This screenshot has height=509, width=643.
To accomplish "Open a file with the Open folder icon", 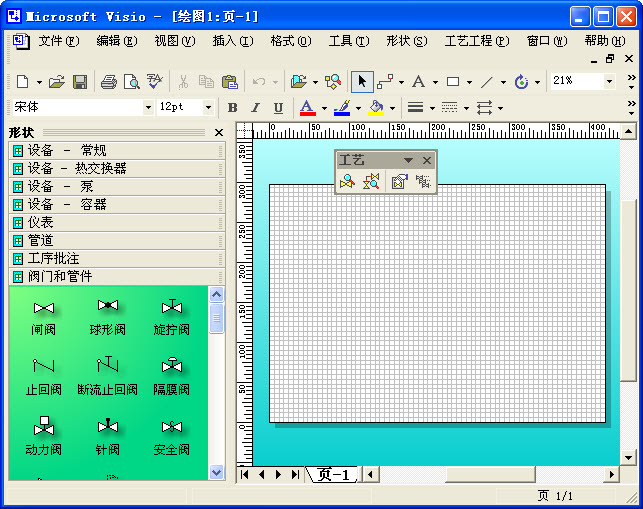I will click(57, 82).
